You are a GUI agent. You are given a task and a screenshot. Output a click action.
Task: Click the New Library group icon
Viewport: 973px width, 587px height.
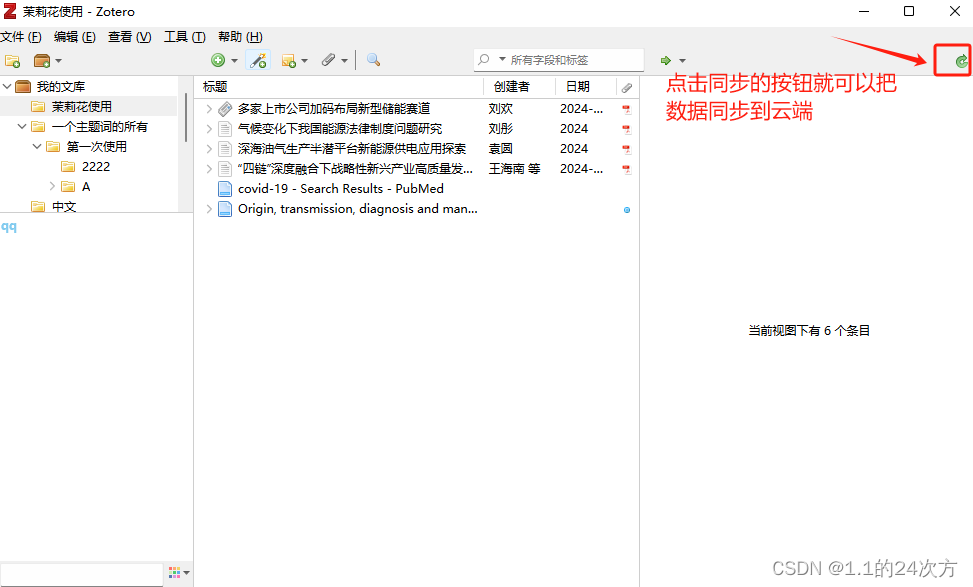point(42,61)
